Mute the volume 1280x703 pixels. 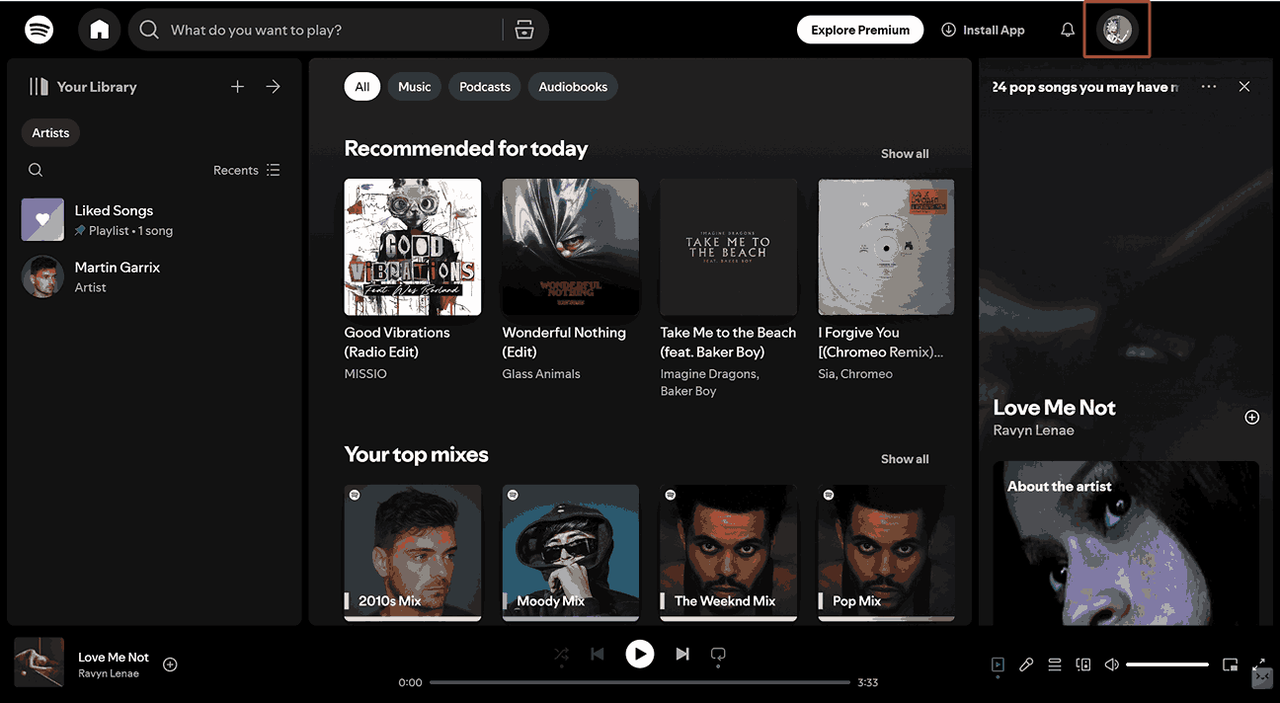[x=1111, y=664]
